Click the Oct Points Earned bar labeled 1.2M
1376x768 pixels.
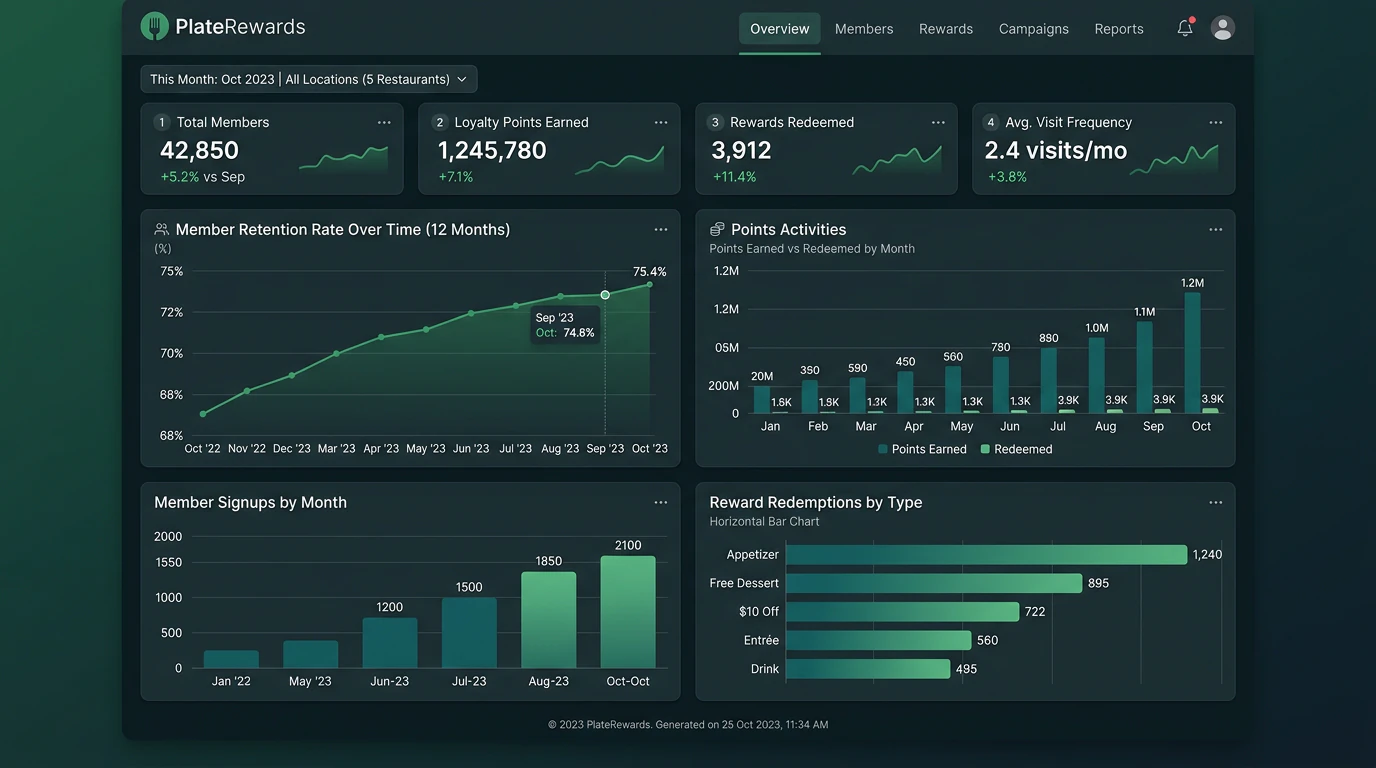(x=1192, y=352)
